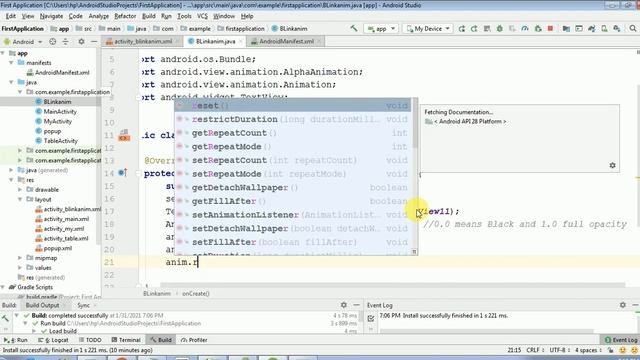
Task: Click UTF-8 encoding selector in status bar
Action: click(559, 350)
